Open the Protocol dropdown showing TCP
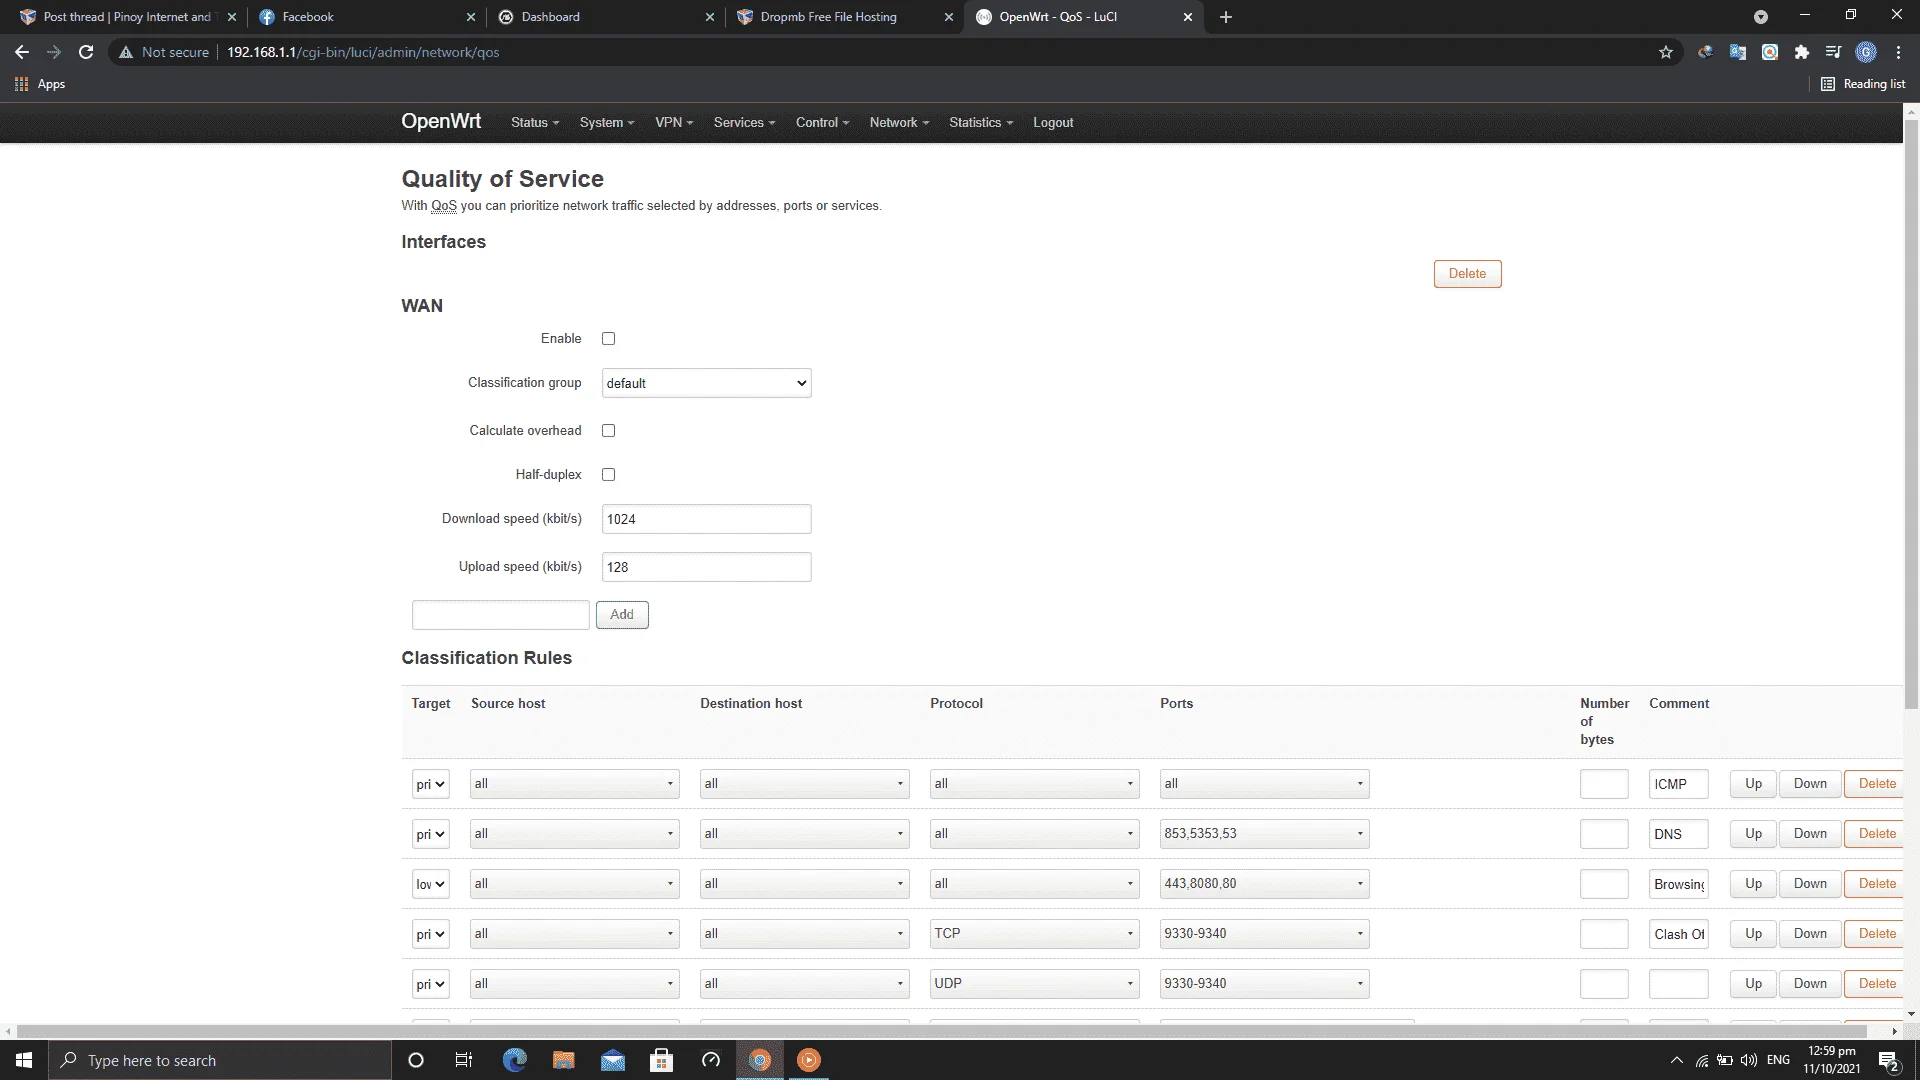The width and height of the screenshot is (1920, 1080). click(x=1034, y=934)
